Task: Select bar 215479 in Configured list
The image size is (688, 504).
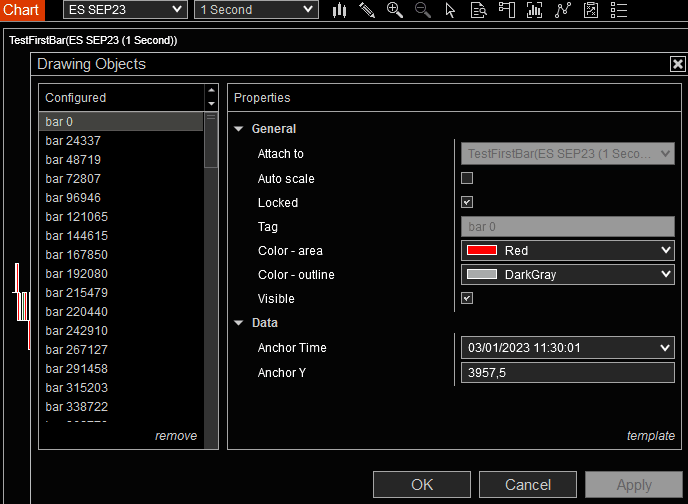Action: [121, 293]
